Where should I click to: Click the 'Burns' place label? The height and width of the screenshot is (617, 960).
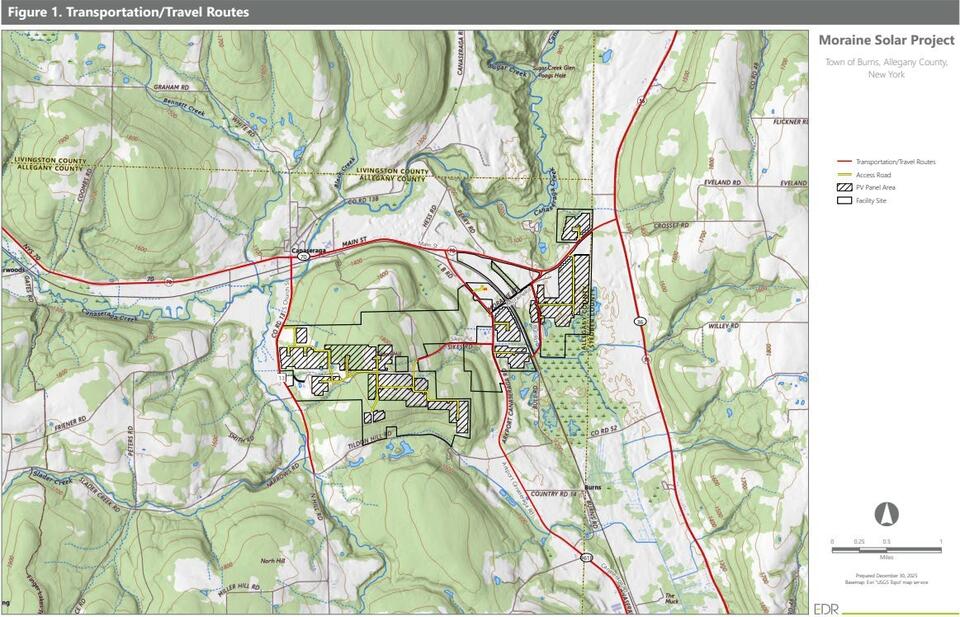coord(593,487)
